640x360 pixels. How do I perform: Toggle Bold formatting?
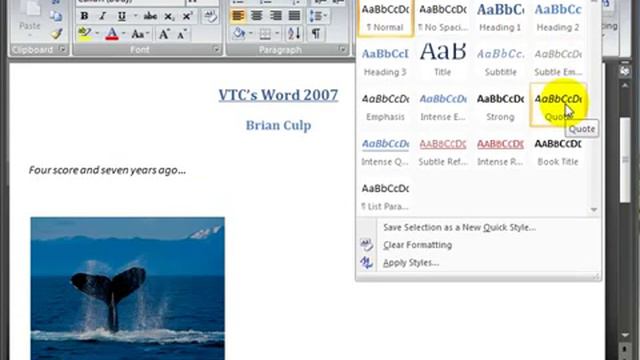pyautogui.click(x=84, y=16)
